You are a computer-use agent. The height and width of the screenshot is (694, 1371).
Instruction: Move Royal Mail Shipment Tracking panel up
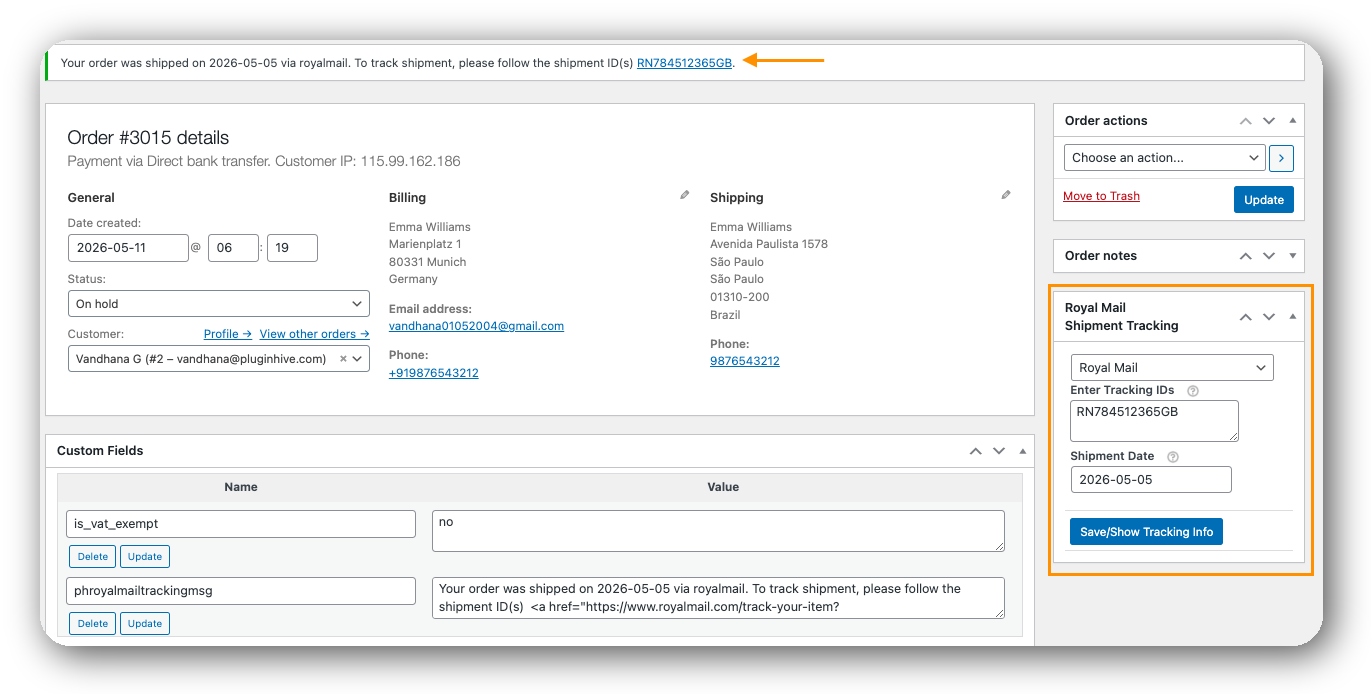click(1245, 317)
